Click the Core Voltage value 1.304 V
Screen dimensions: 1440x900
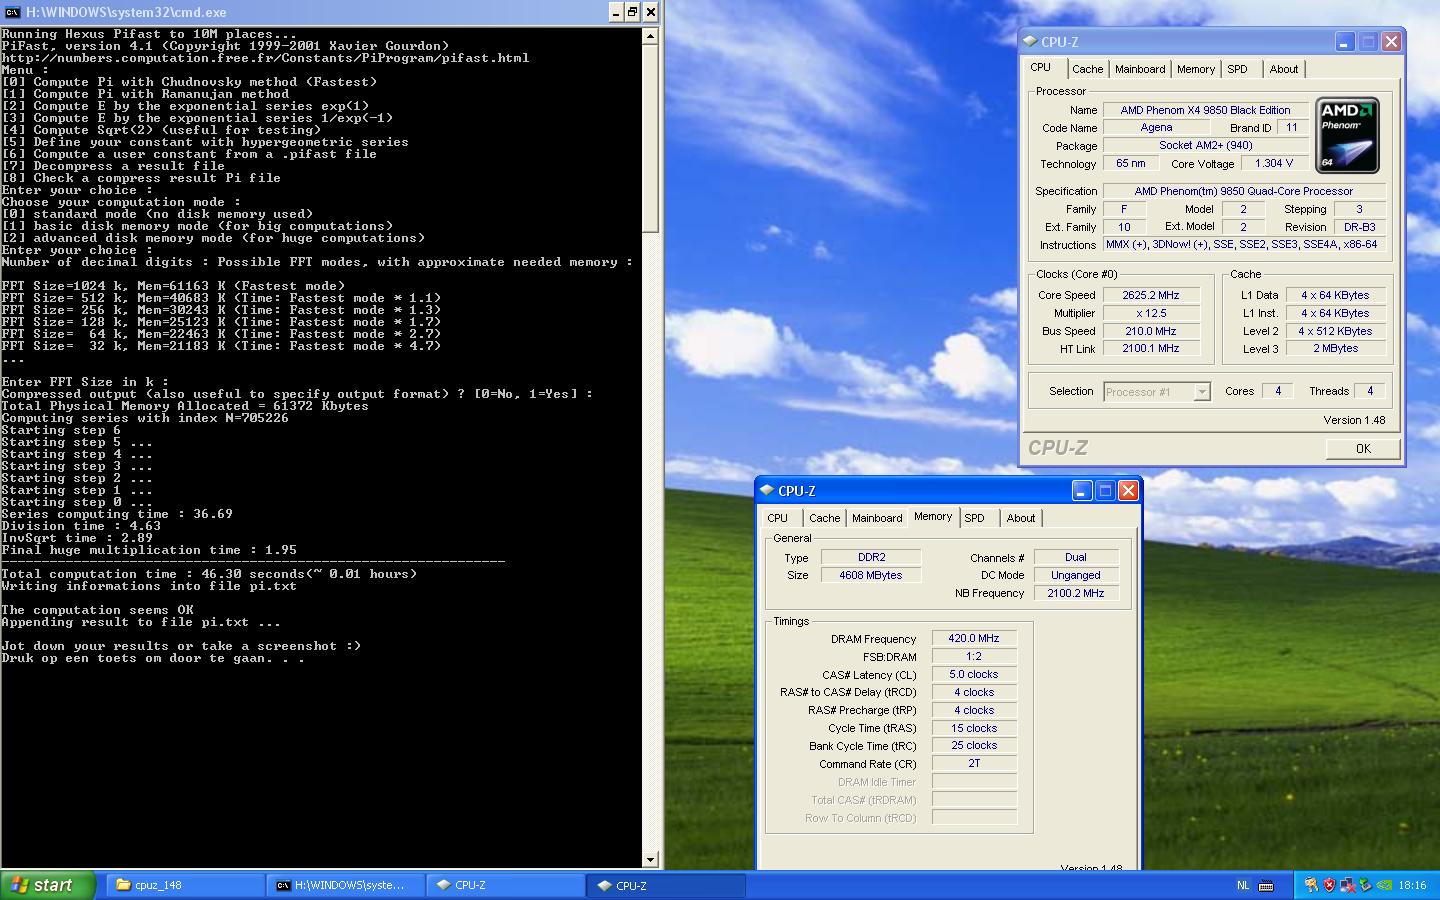tap(1274, 163)
